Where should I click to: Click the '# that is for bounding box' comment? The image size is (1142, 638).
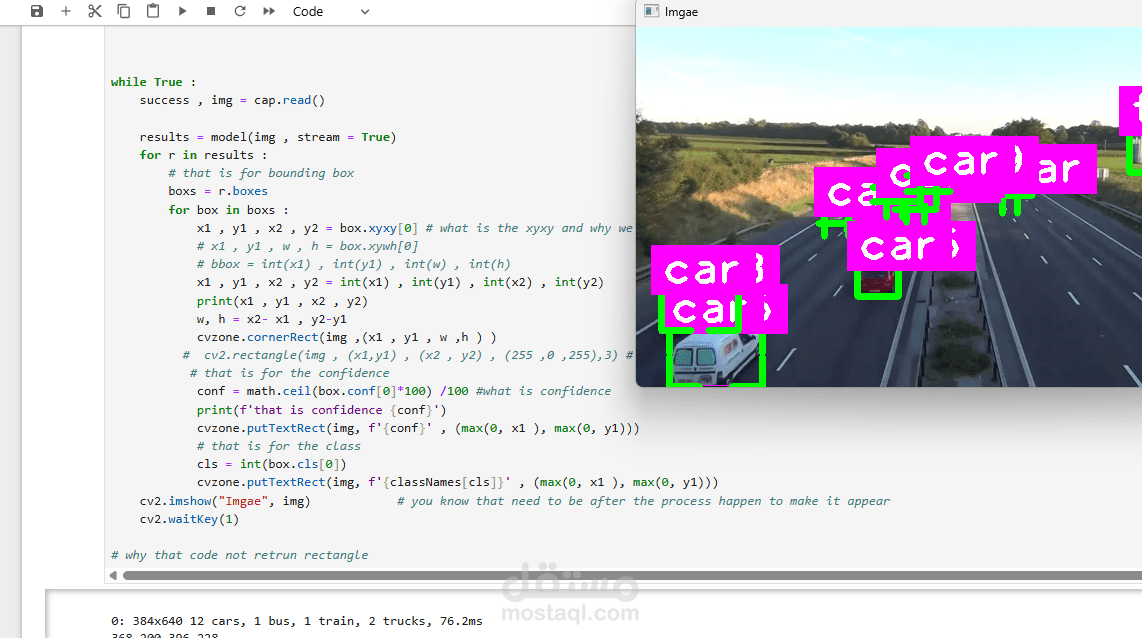tap(261, 173)
